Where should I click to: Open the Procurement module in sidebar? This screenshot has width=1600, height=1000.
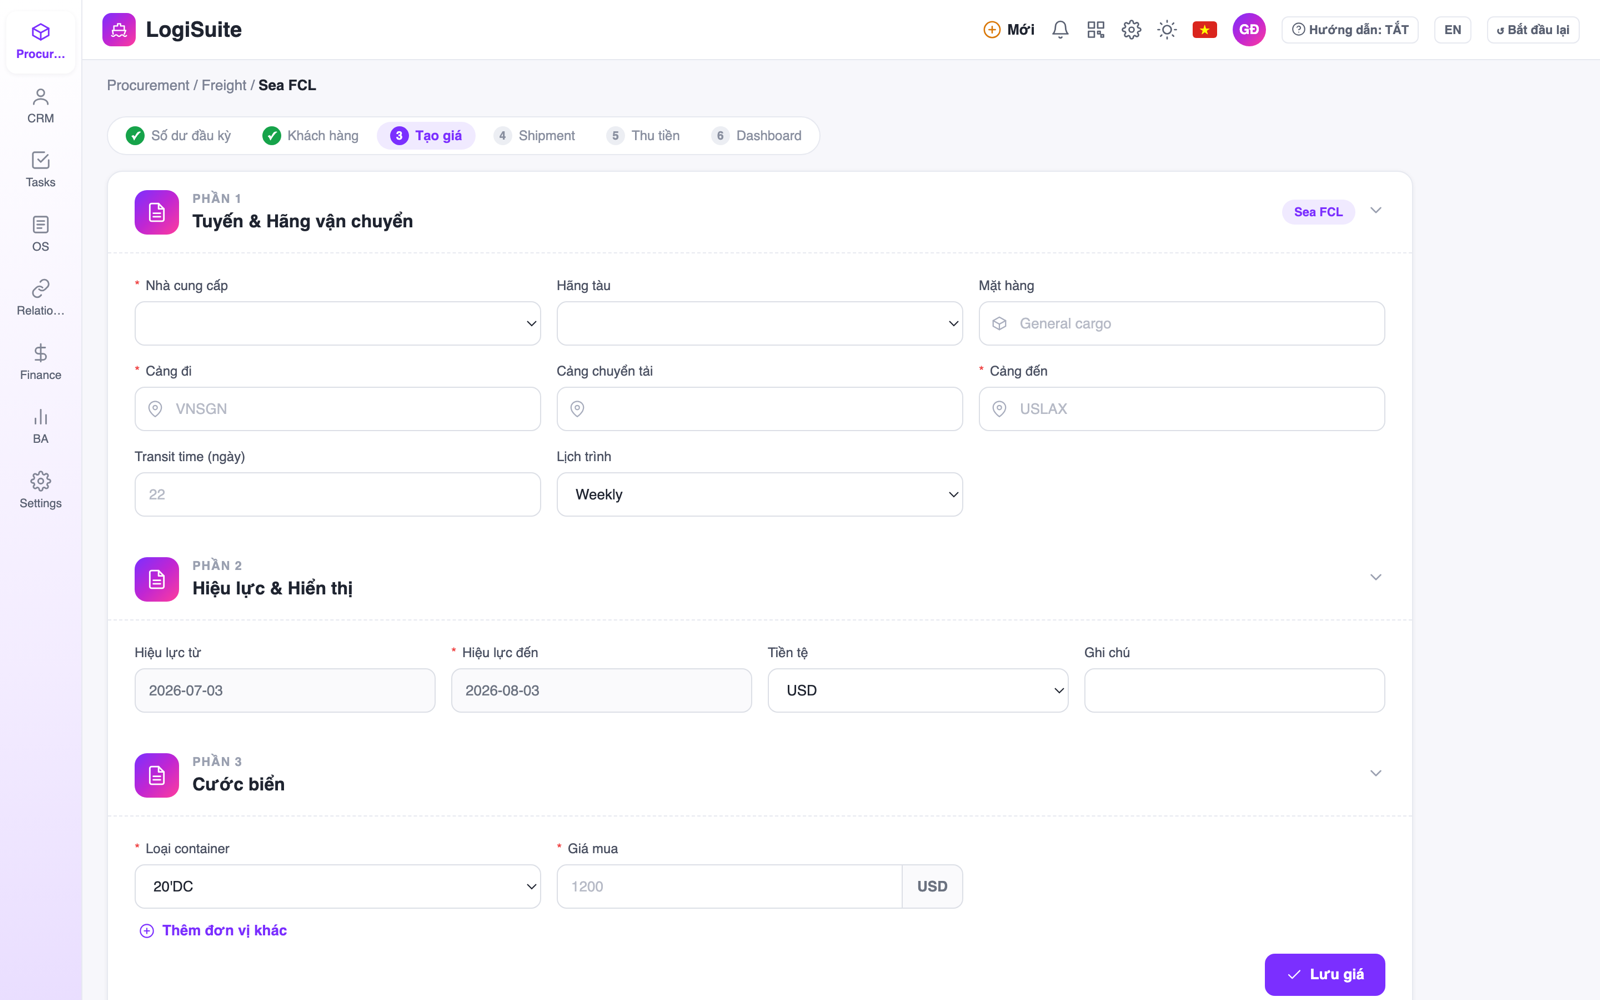click(x=40, y=41)
